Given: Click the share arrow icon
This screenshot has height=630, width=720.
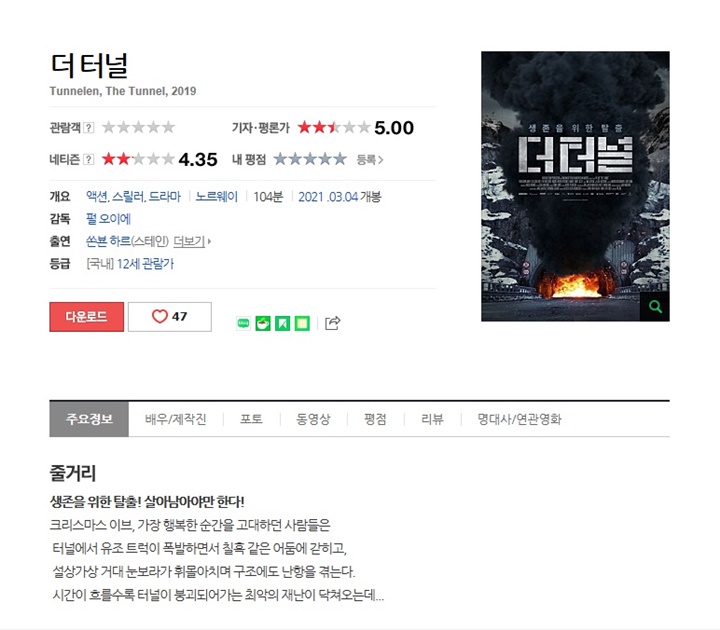Looking at the screenshot, I should [x=332, y=323].
